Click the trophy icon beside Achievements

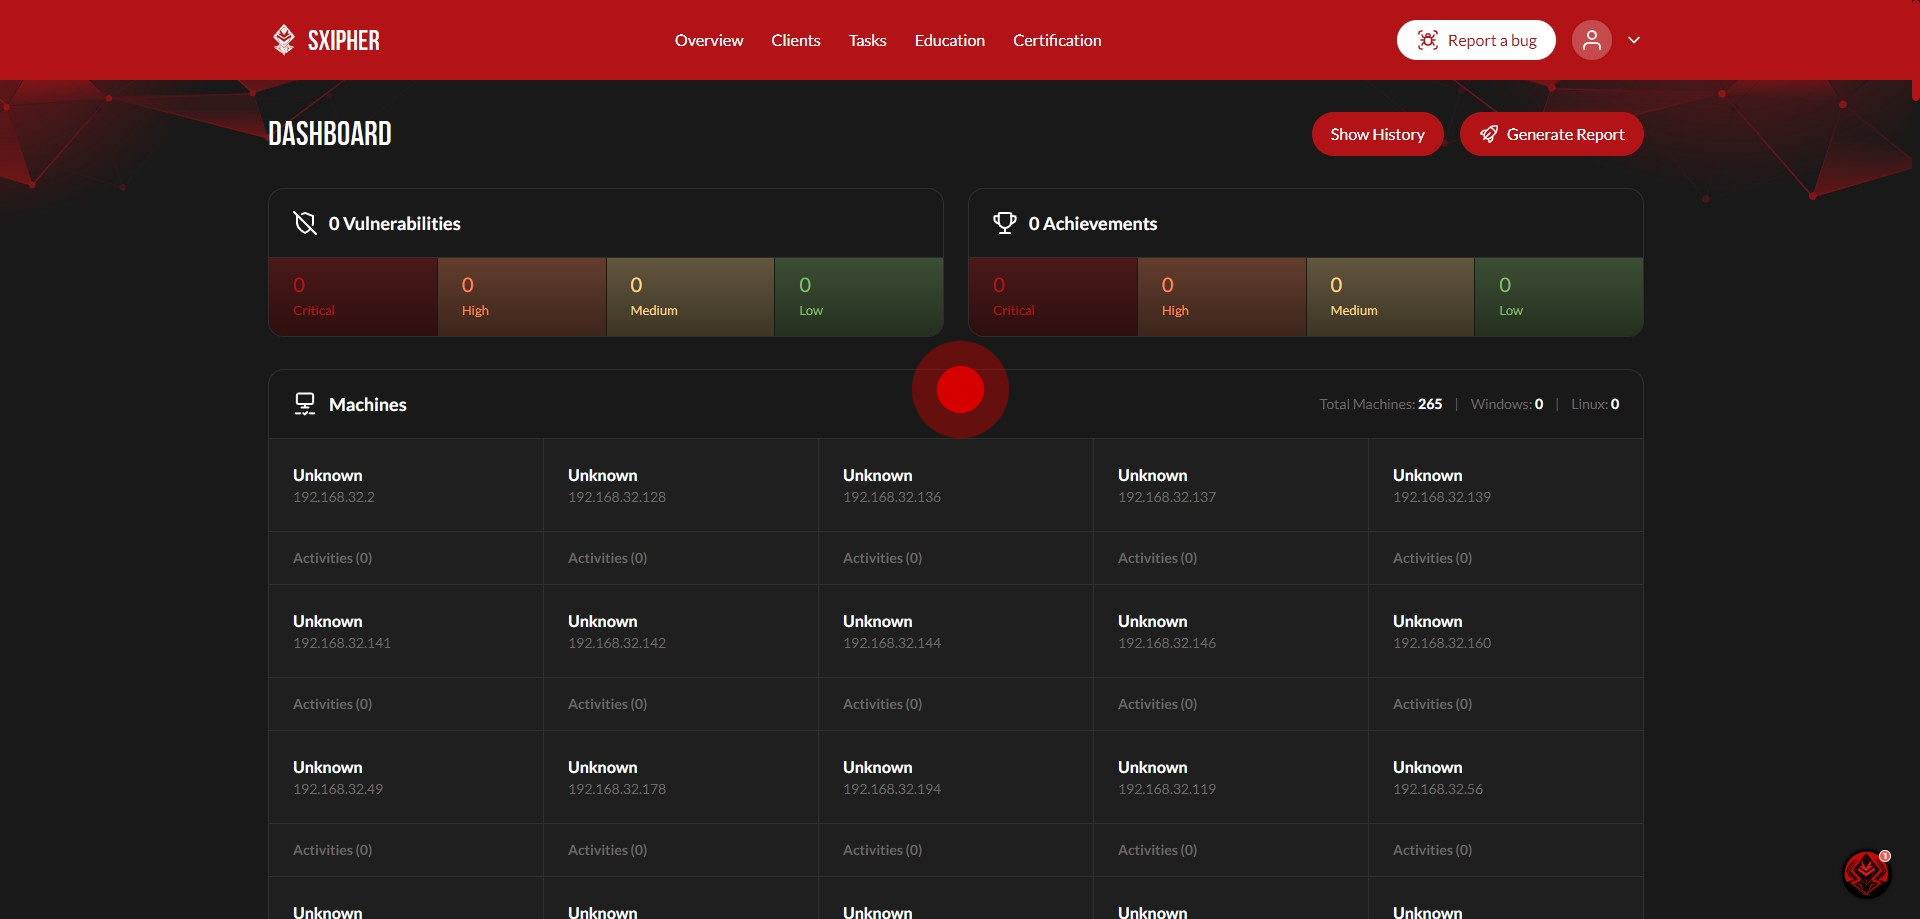(1004, 223)
